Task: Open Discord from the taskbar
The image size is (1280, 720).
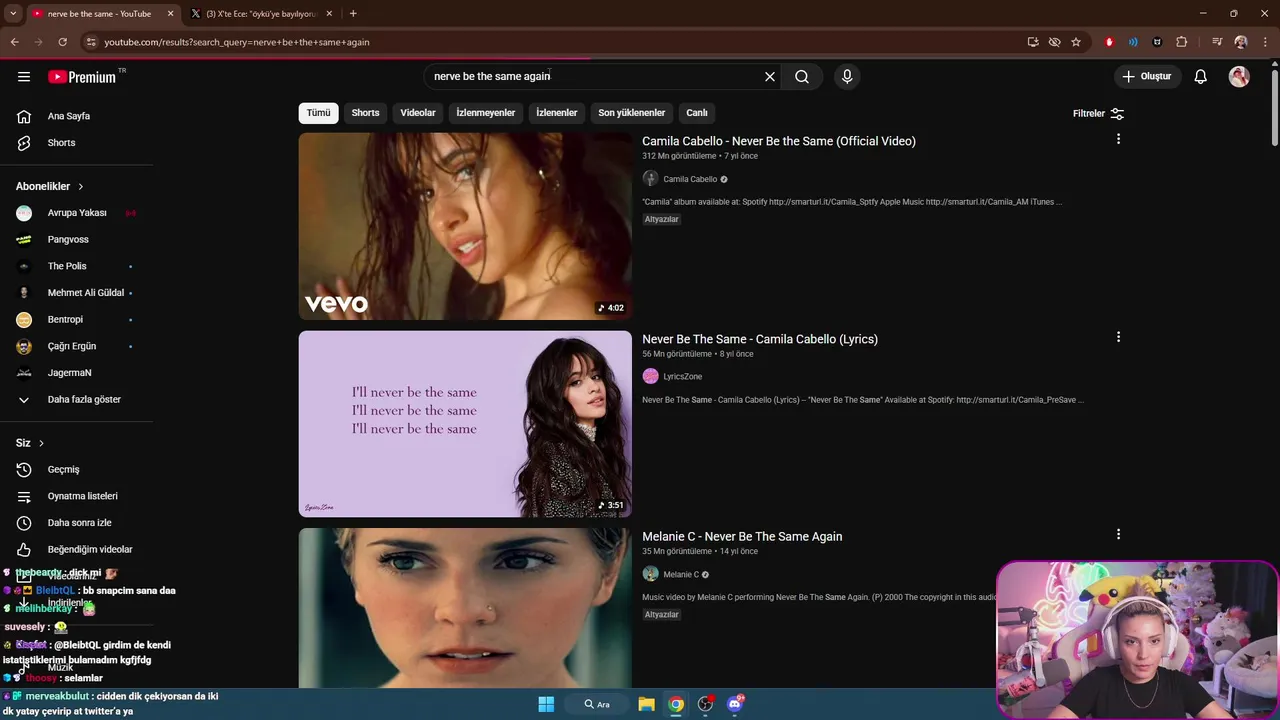Action: (x=736, y=704)
